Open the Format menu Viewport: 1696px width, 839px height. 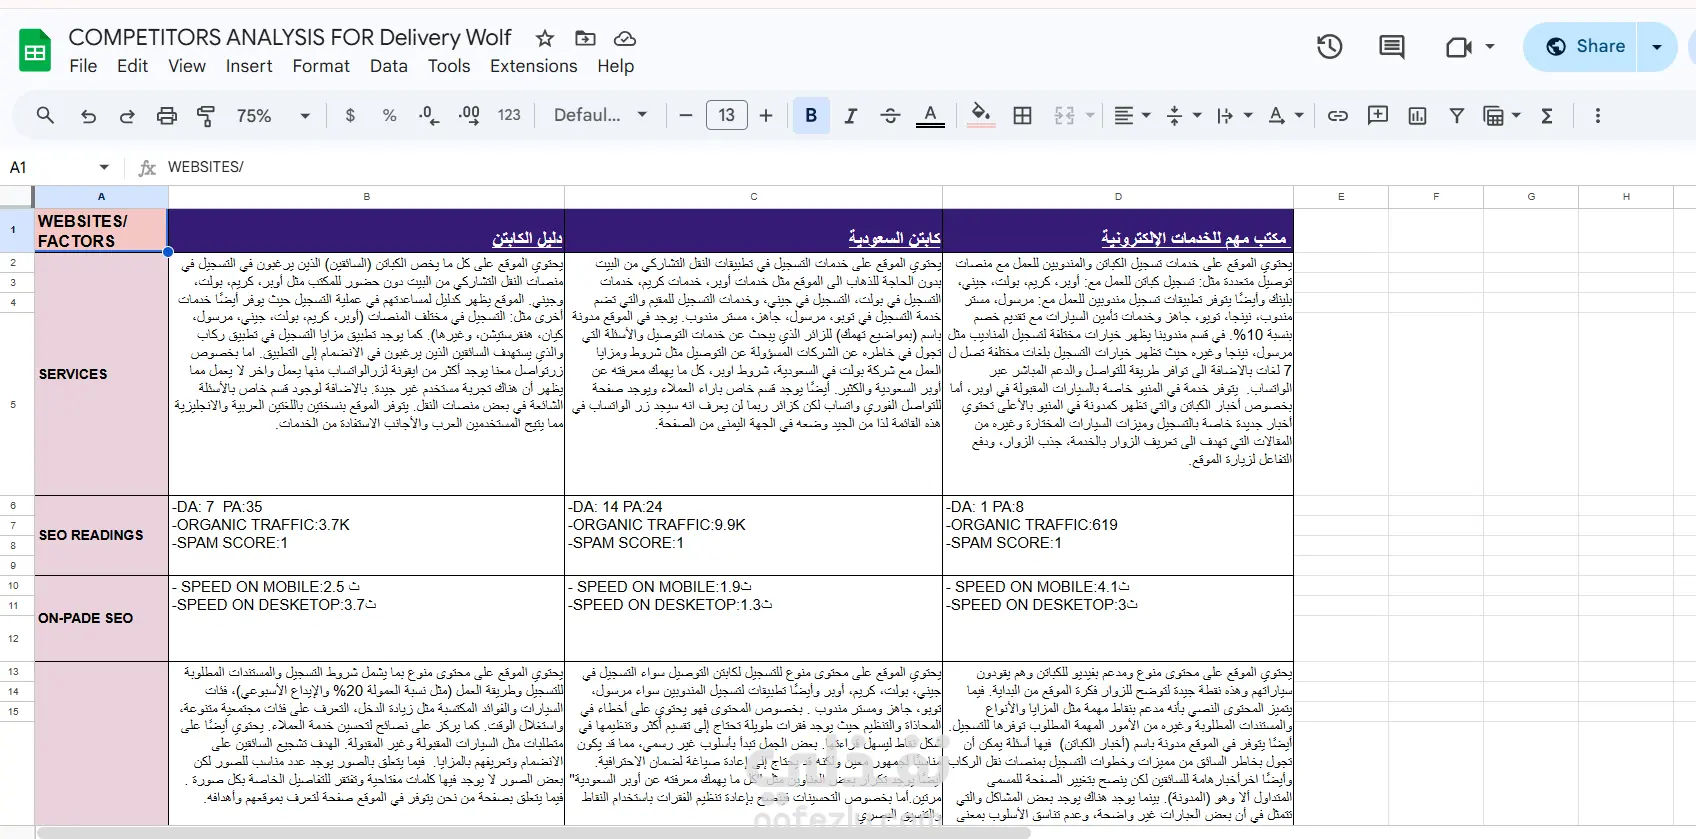click(x=321, y=66)
